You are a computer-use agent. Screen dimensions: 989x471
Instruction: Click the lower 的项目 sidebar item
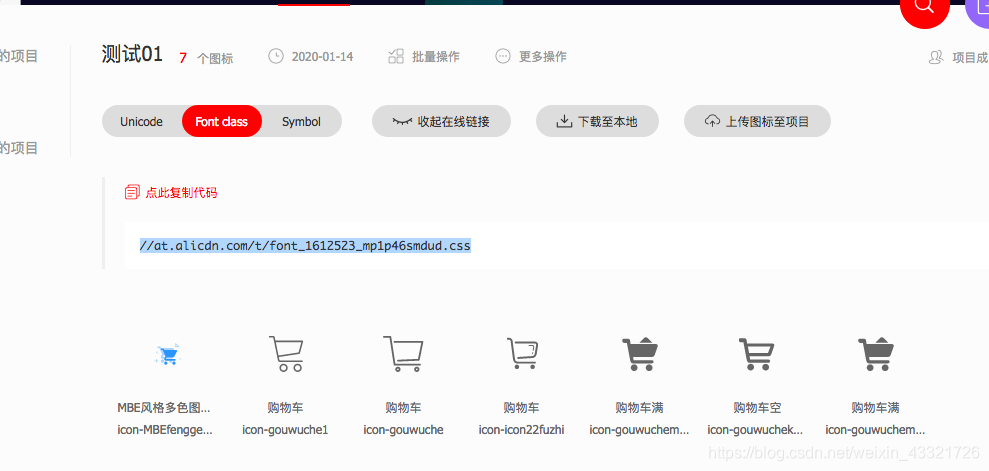click(x=19, y=148)
